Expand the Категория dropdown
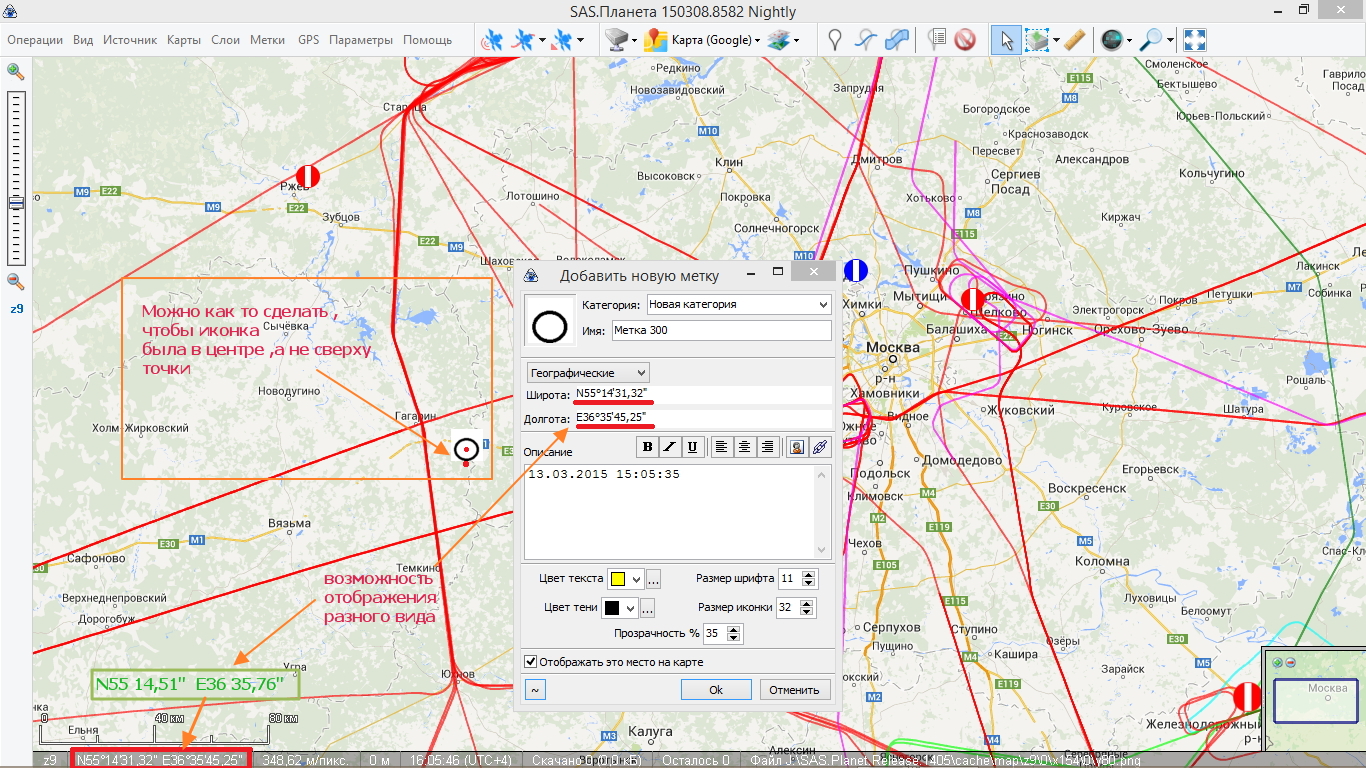The height and width of the screenshot is (768, 1366). [x=823, y=304]
